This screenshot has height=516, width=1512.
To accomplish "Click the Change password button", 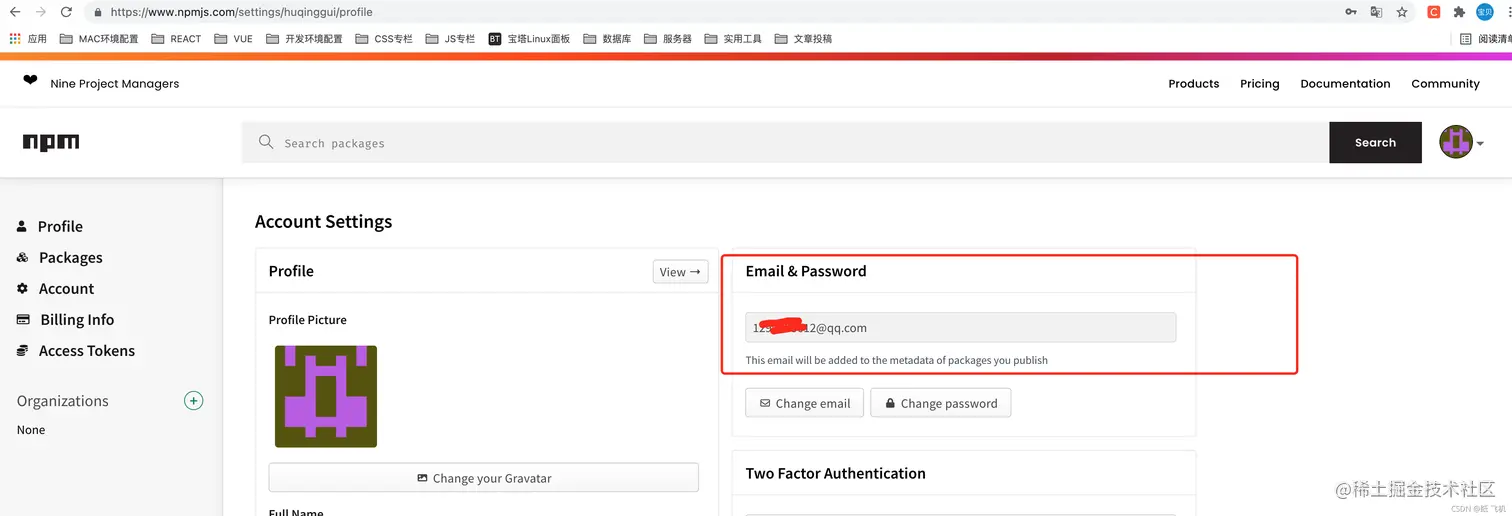I will 941,403.
